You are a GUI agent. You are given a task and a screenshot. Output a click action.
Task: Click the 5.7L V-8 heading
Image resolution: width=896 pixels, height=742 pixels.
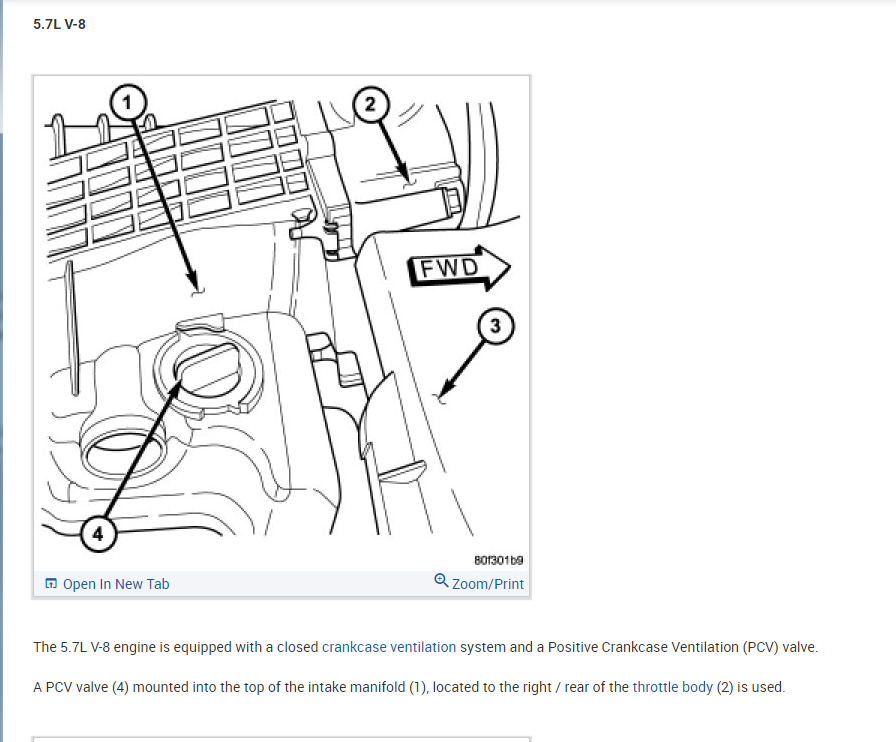point(59,24)
